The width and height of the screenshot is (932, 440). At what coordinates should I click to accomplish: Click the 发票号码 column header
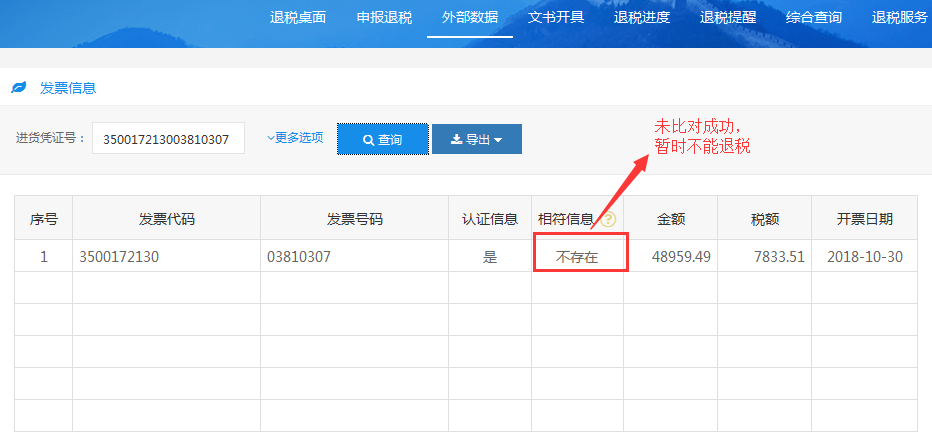tap(354, 219)
